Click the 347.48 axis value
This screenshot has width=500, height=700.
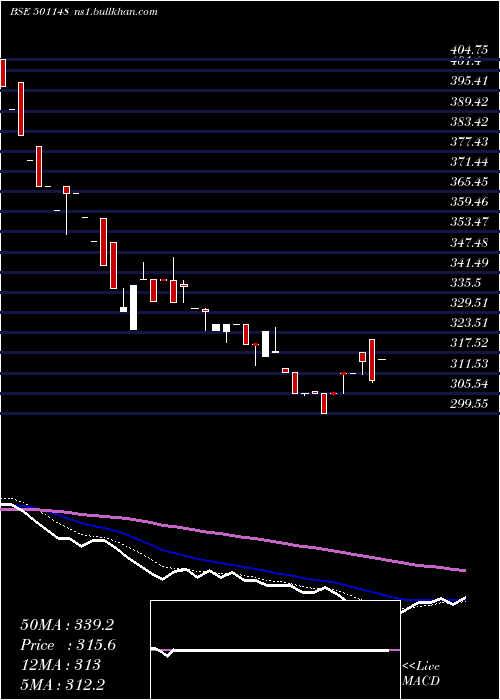click(x=469, y=242)
